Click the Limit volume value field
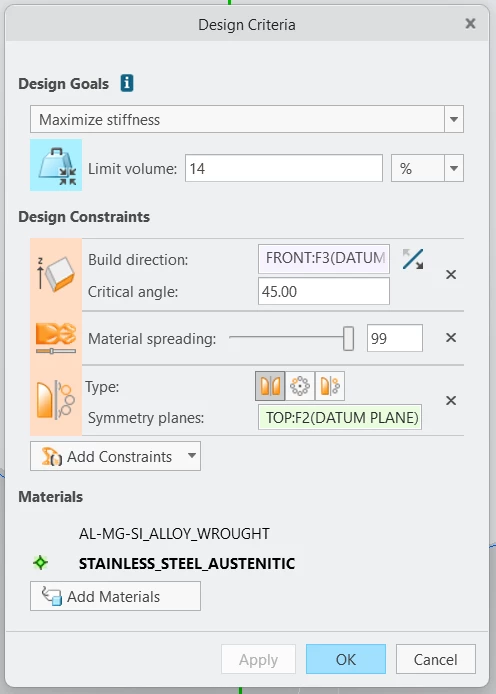This screenshot has width=496, height=694. [x=284, y=168]
